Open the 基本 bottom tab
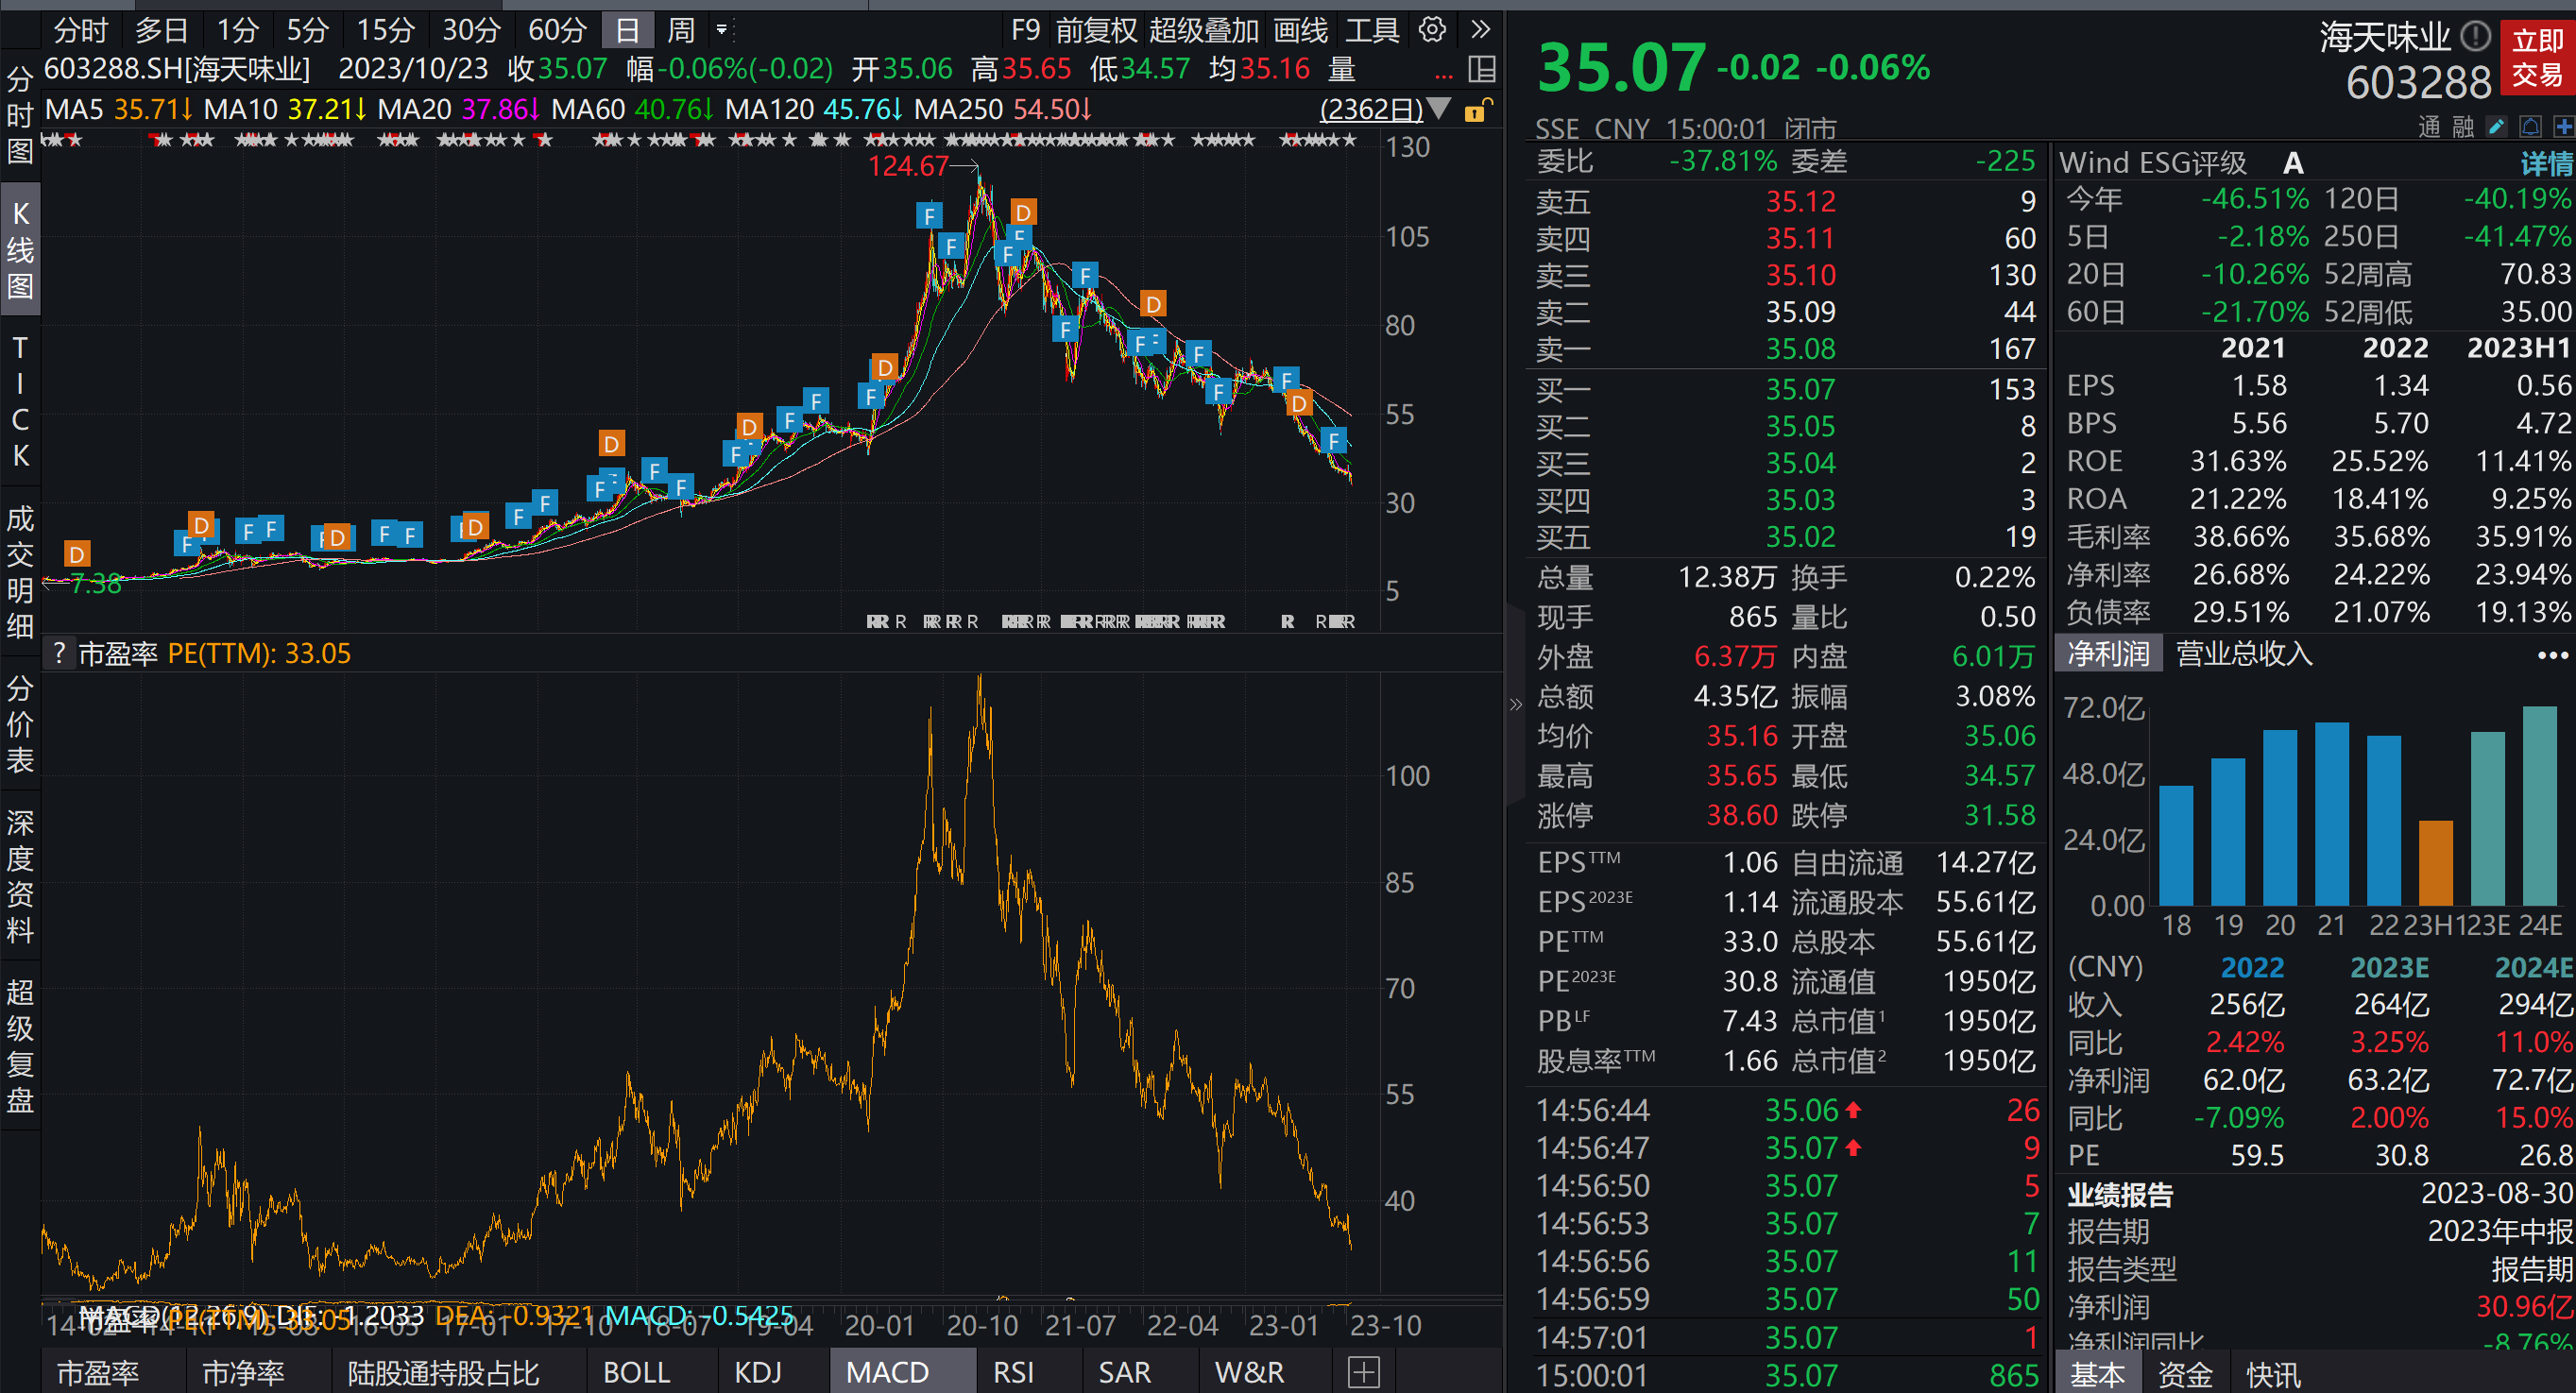The width and height of the screenshot is (2576, 1393). pyautogui.click(x=2097, y=1375)
